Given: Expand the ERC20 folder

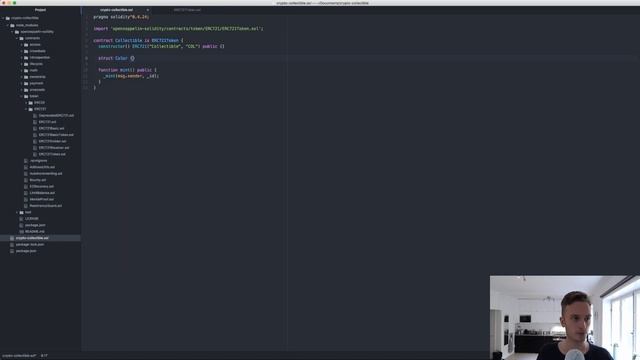Looking at the screenshot, I should [26, 103].
